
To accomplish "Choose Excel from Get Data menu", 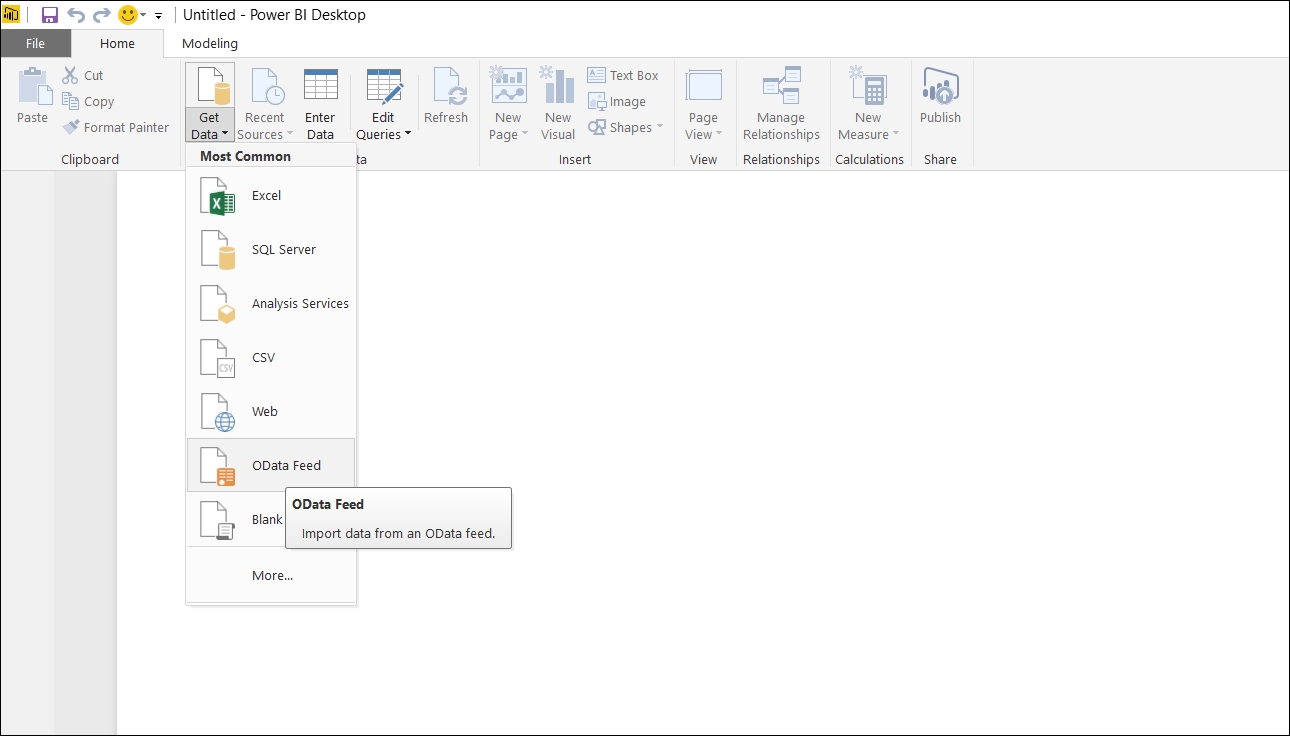I will pos(271,196).
